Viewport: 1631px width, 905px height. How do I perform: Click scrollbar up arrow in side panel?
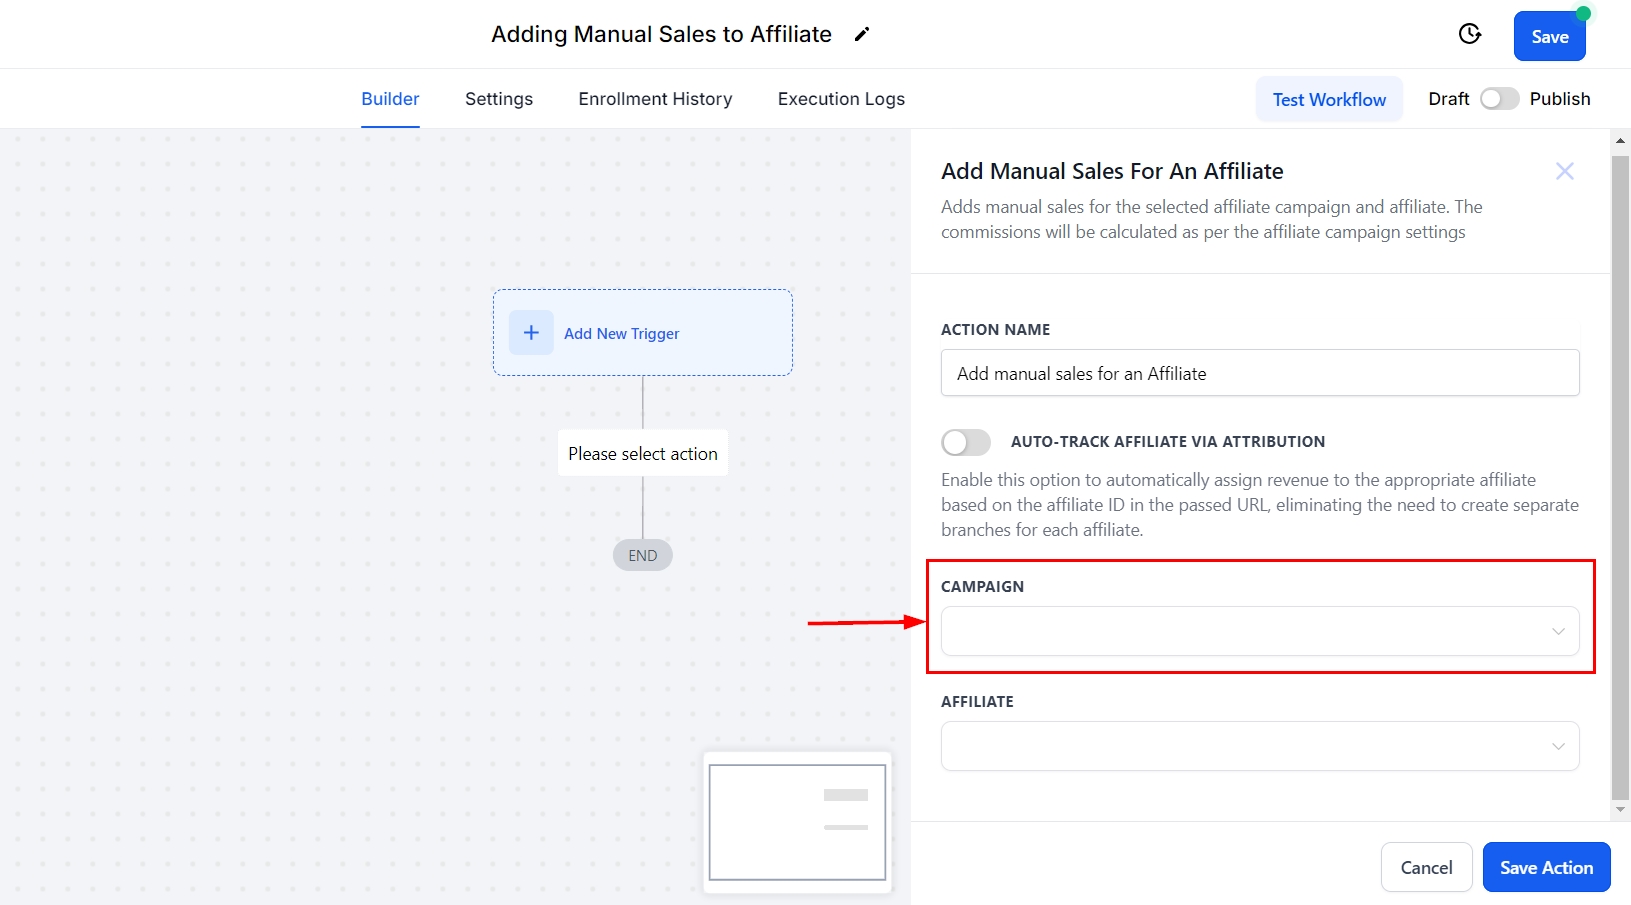pyautogui.click(x=1620, y=141)
